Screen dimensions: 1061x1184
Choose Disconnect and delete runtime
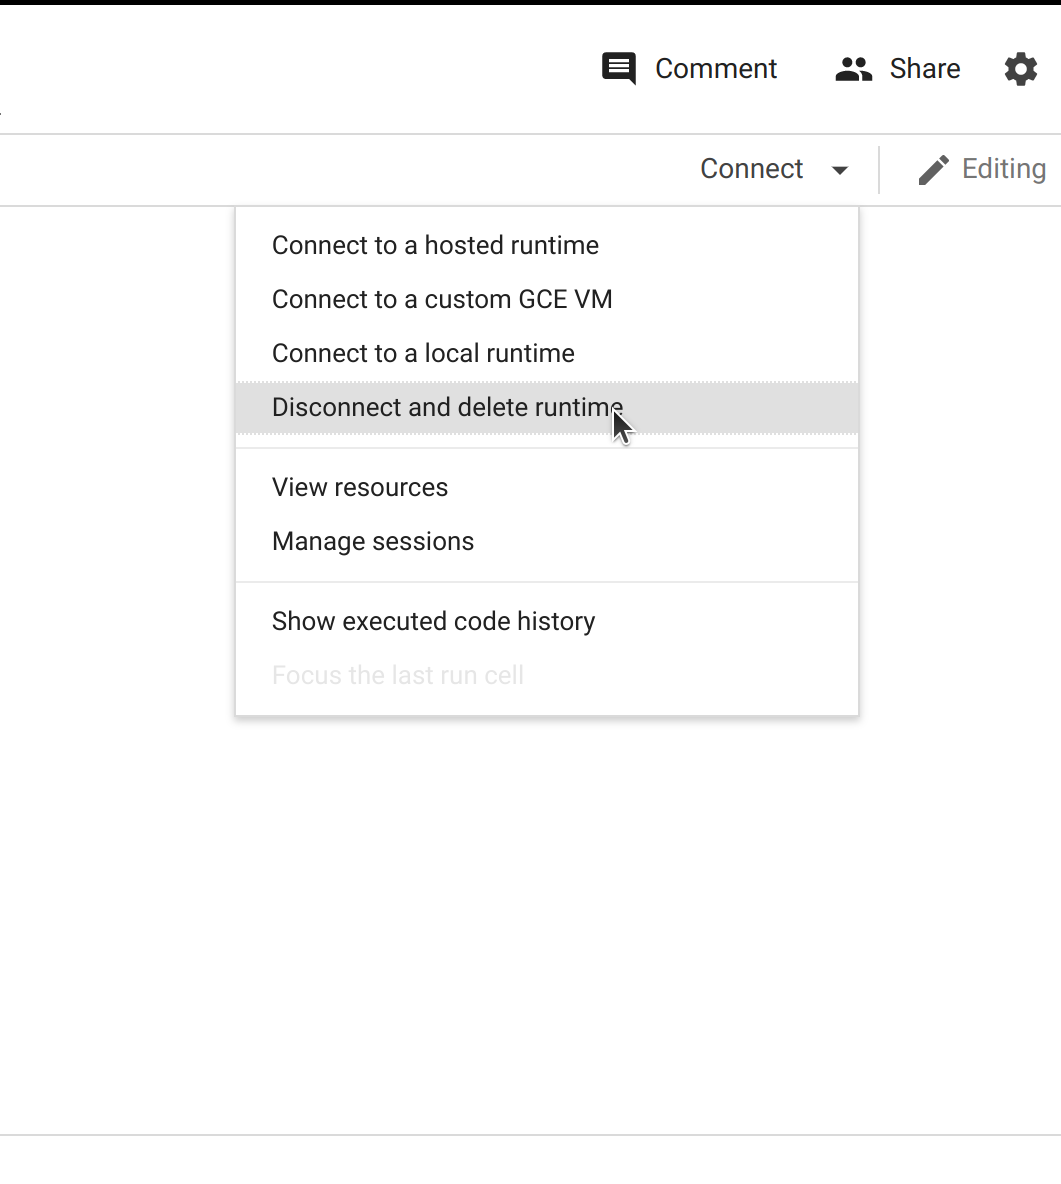447,407
